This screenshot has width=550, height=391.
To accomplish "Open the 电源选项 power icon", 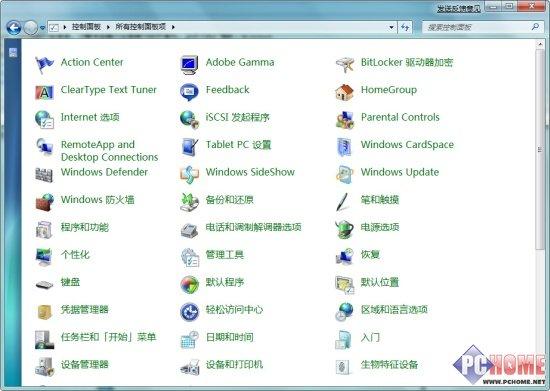I will coord(345,229).
